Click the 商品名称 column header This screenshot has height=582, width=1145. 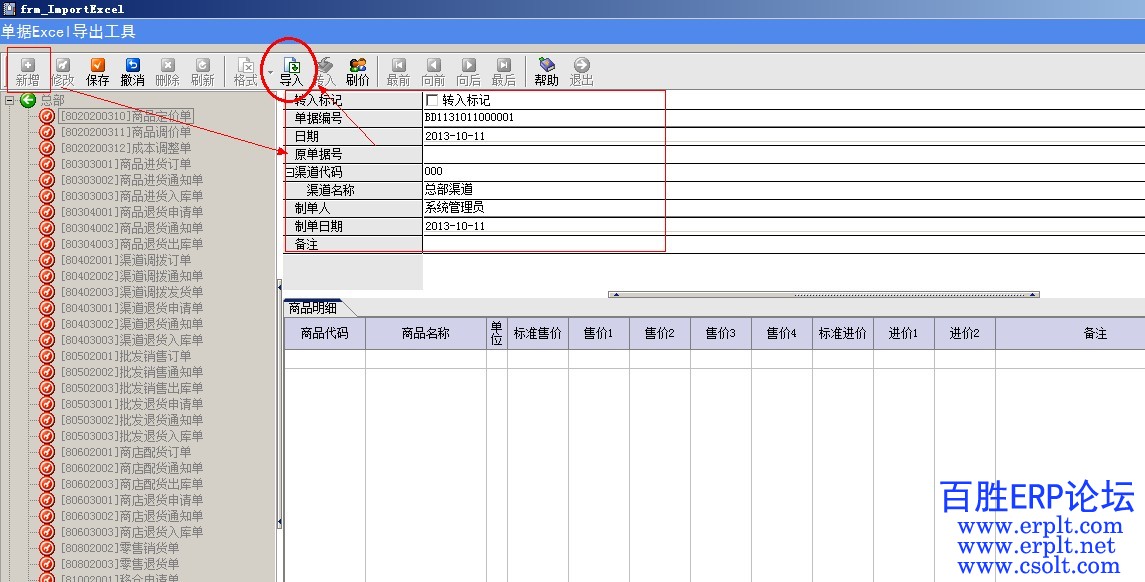coord(425,333)
